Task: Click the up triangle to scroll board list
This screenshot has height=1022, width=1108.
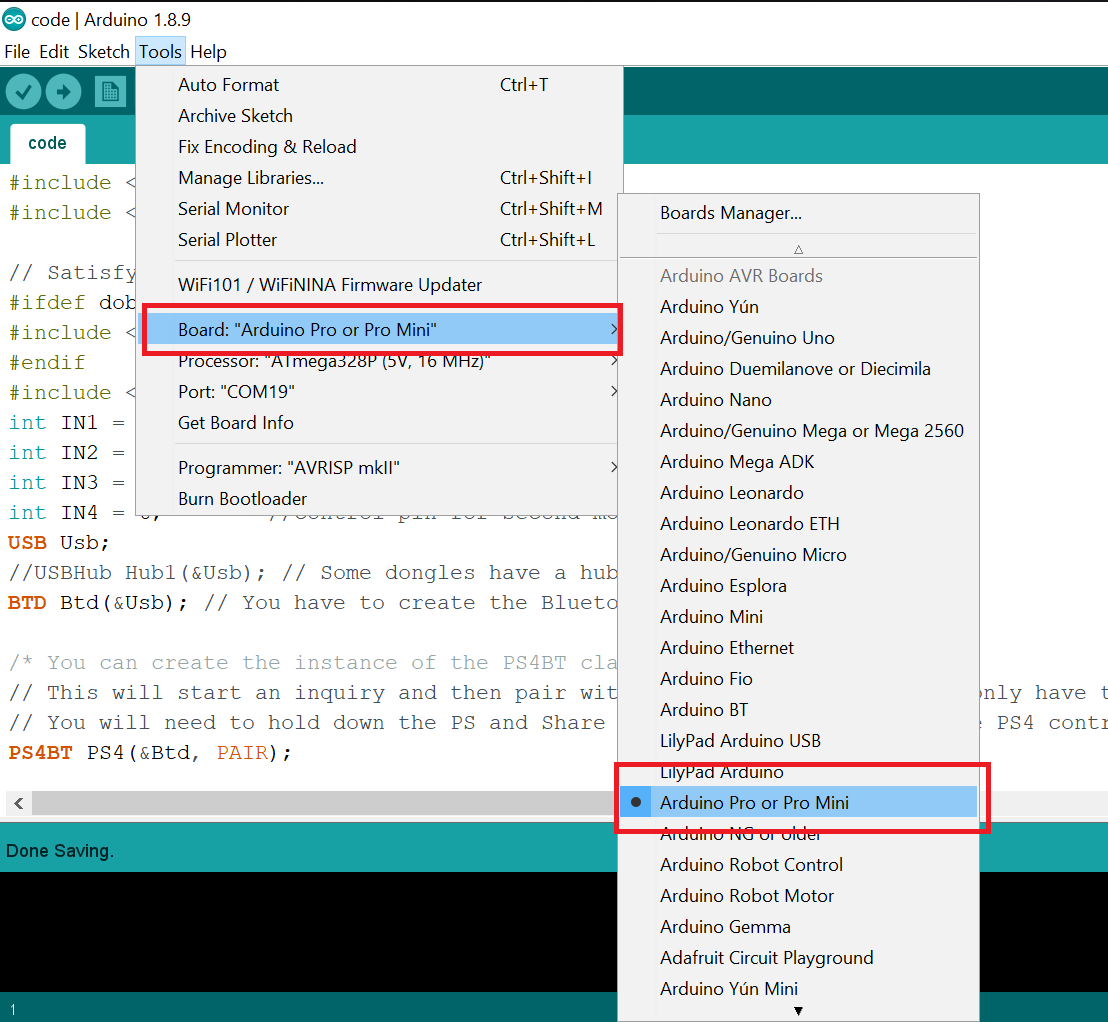Action: coord(798,249)
